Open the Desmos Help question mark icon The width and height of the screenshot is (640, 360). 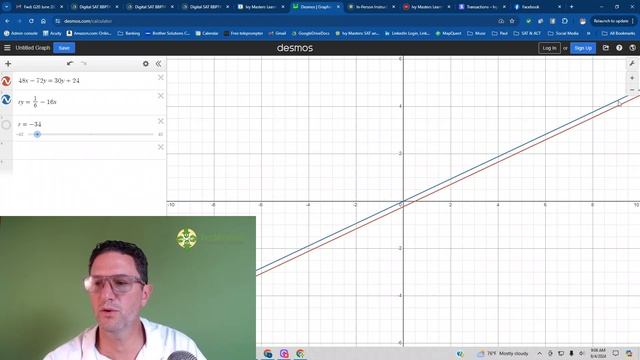(x=619, y=48)
